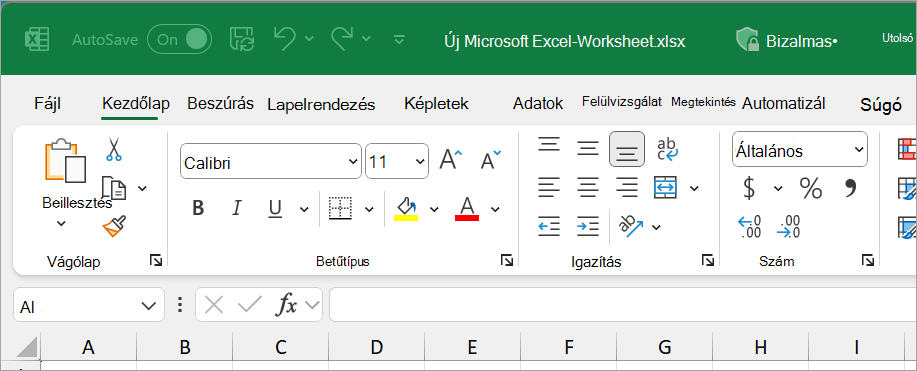The image size is (917, 371).
Task: Apply the red font color
Action: (x=467, y=208)
